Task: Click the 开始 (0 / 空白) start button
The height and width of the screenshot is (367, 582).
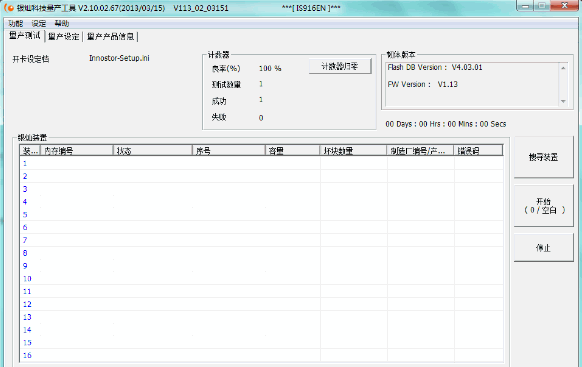Action: click(x=543, y=206)
